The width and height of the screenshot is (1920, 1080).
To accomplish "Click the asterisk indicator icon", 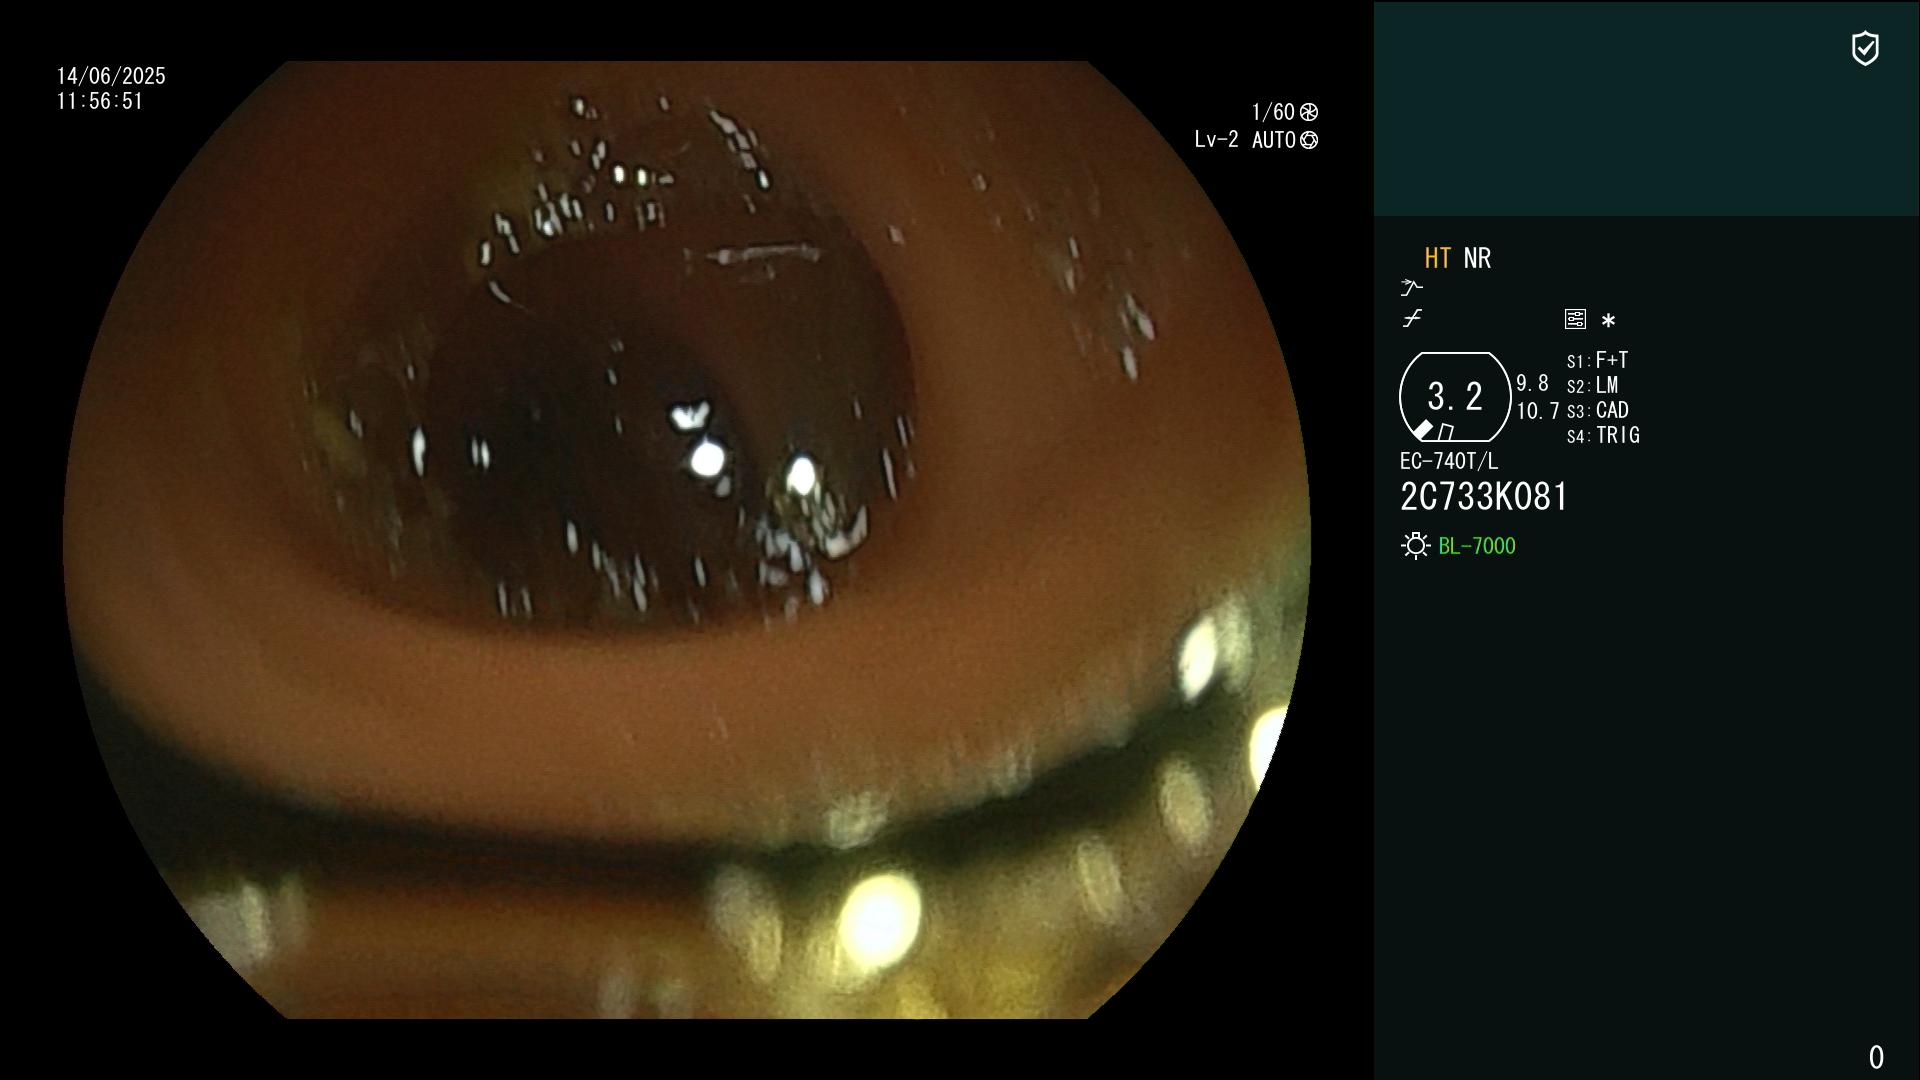I will point(1608,320).
